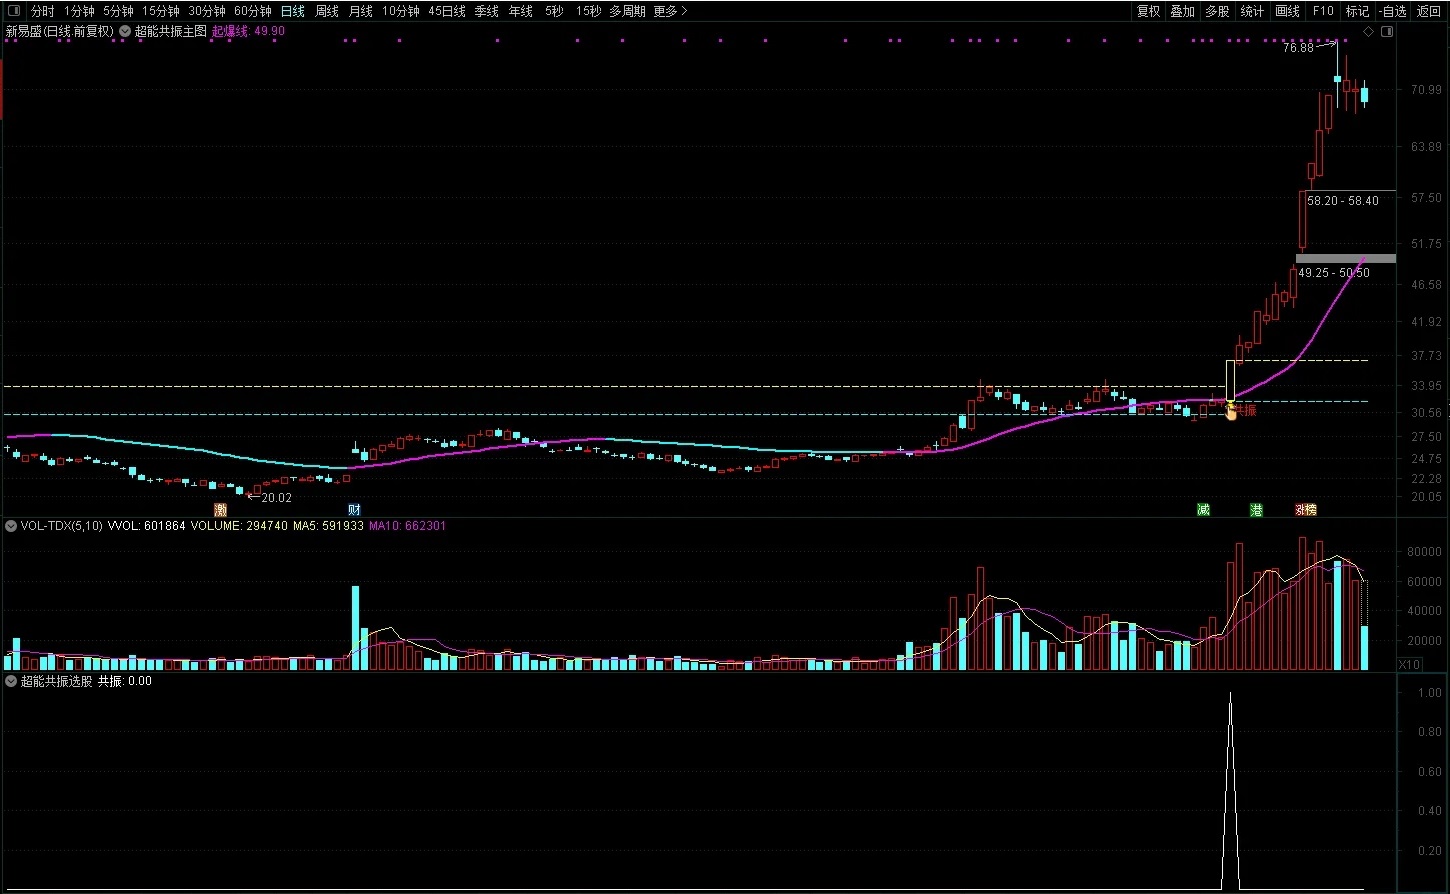Switch to 日线 daily chart
The width and height of the screenshot is (1450, 894).
tap(292, 11)
